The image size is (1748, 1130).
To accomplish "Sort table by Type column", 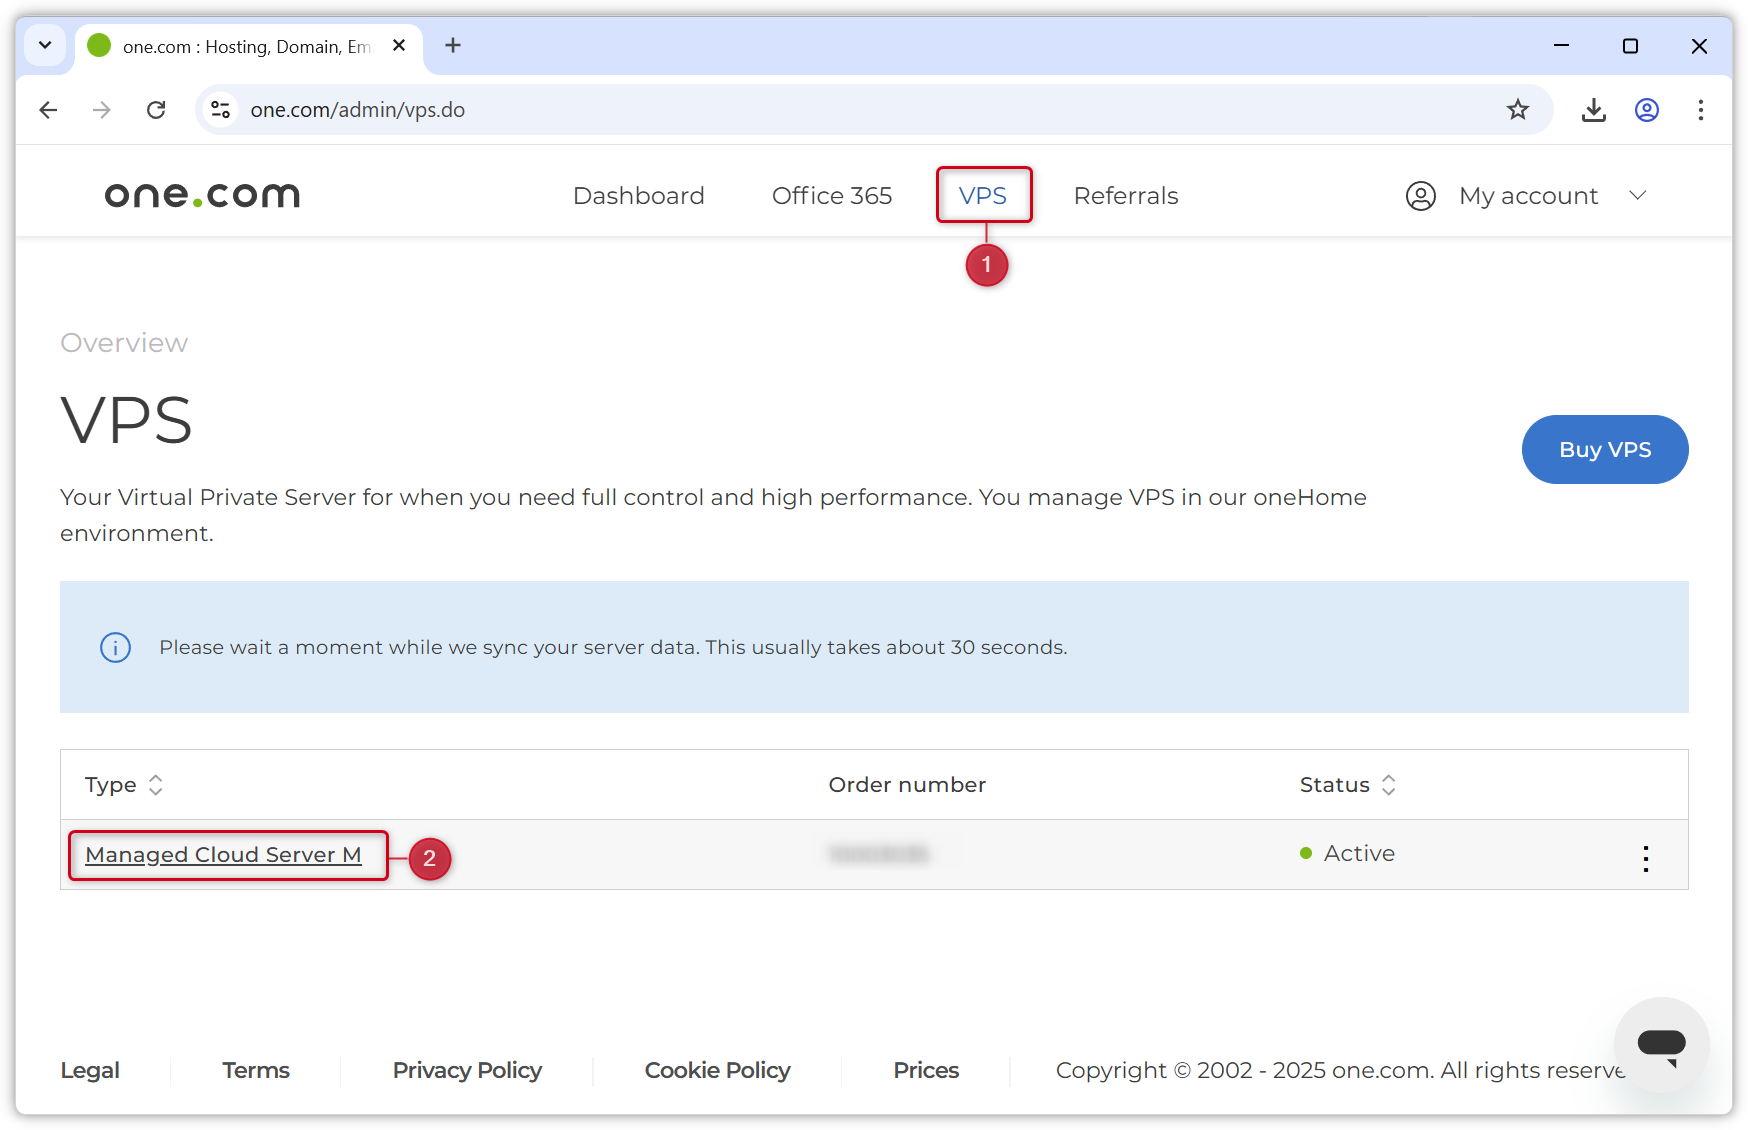I will 155,785.
